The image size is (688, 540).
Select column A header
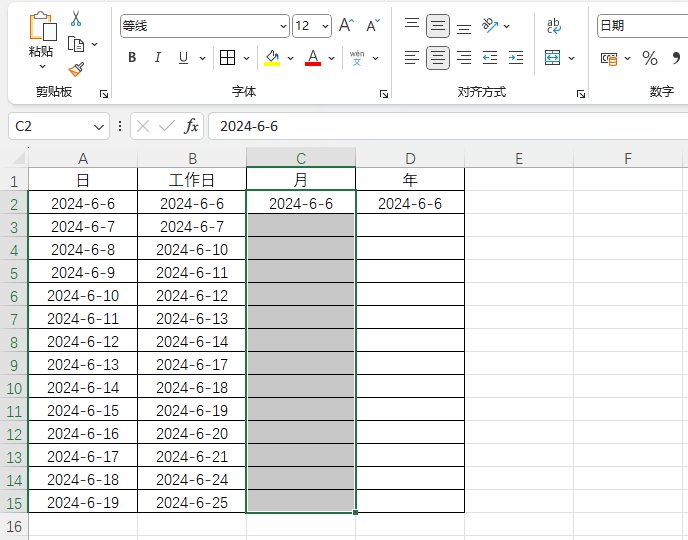point(83,158)
